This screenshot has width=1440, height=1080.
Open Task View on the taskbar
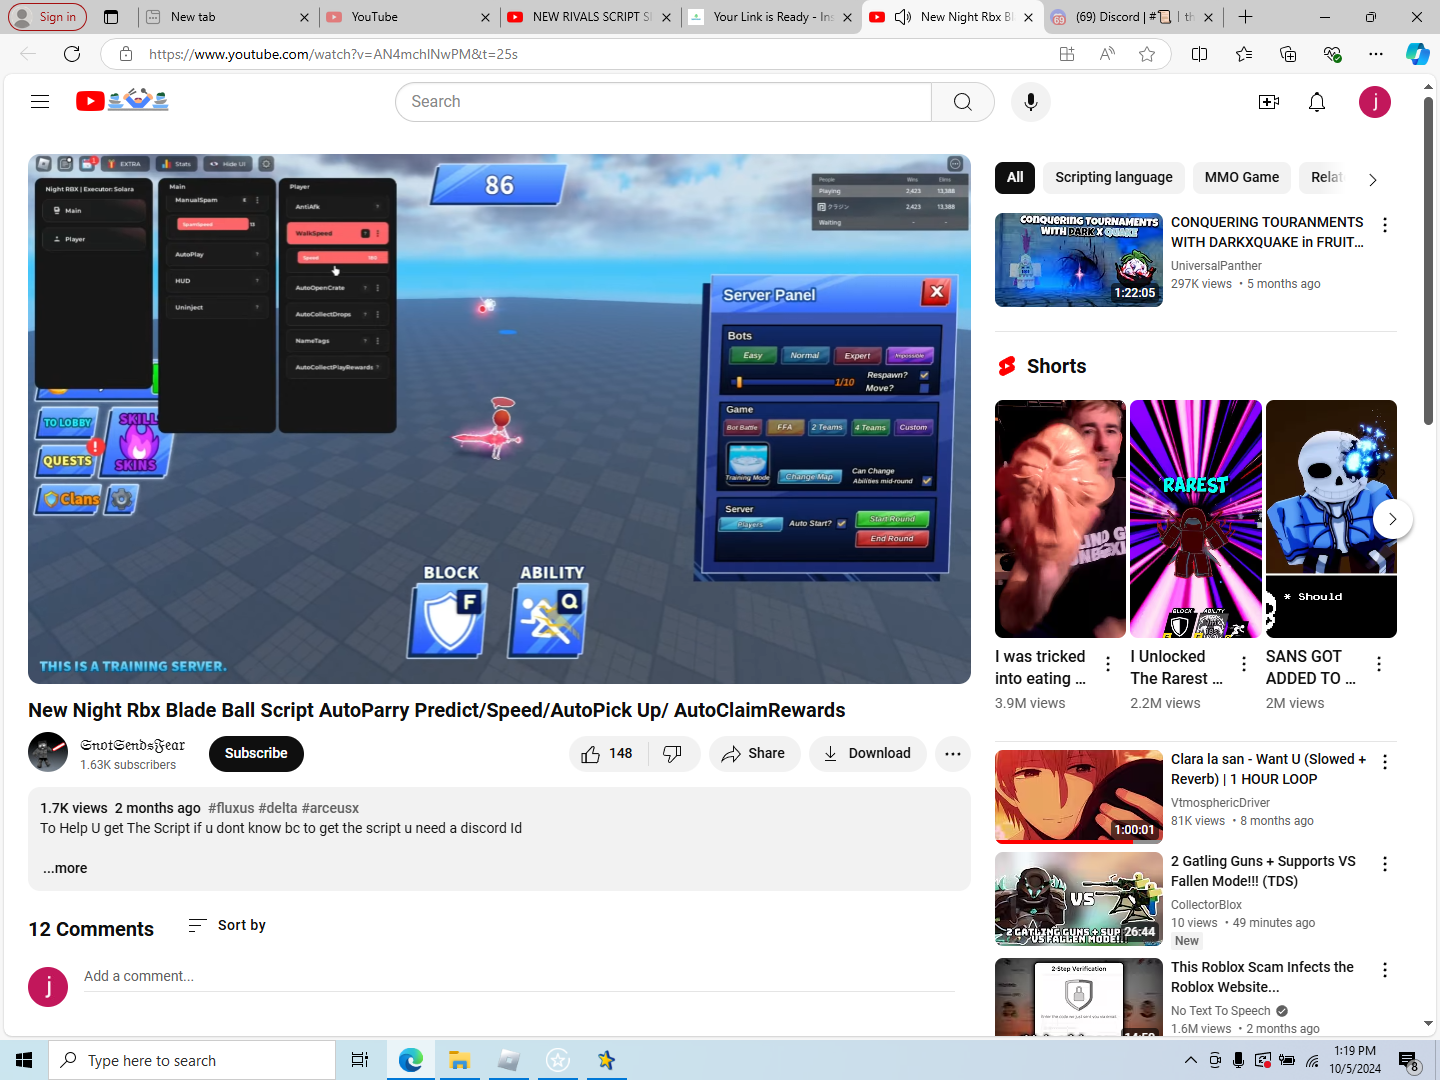pyautogui.click(x=360, y=1060)
